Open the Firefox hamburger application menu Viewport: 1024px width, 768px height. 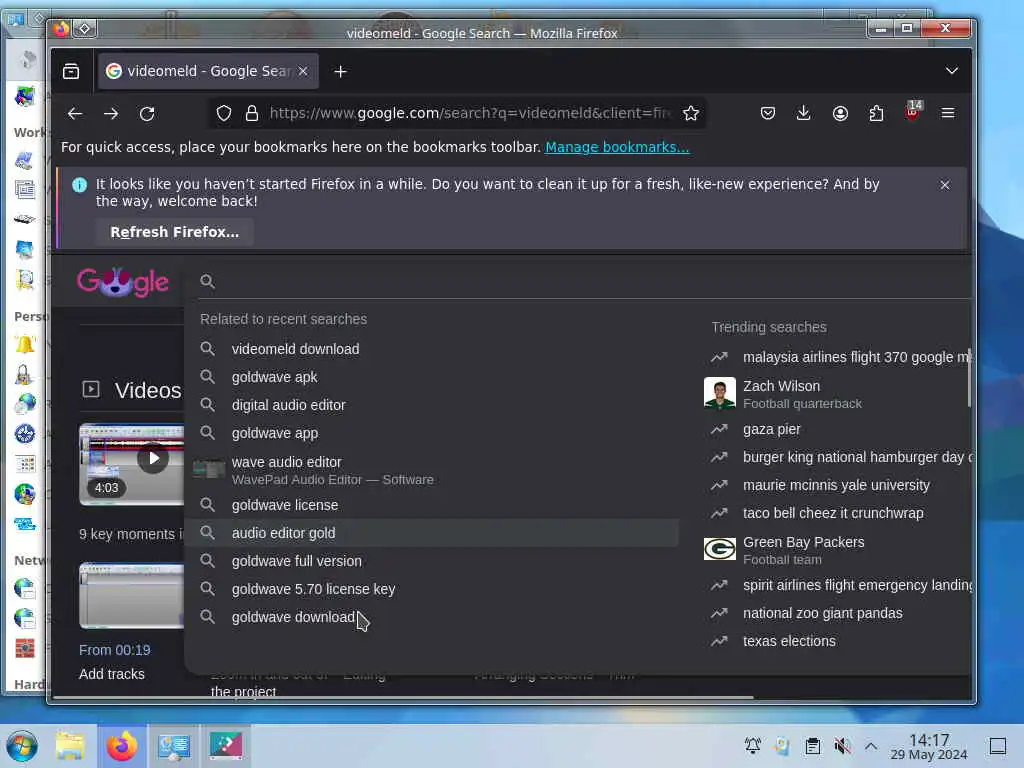(948, 114)
